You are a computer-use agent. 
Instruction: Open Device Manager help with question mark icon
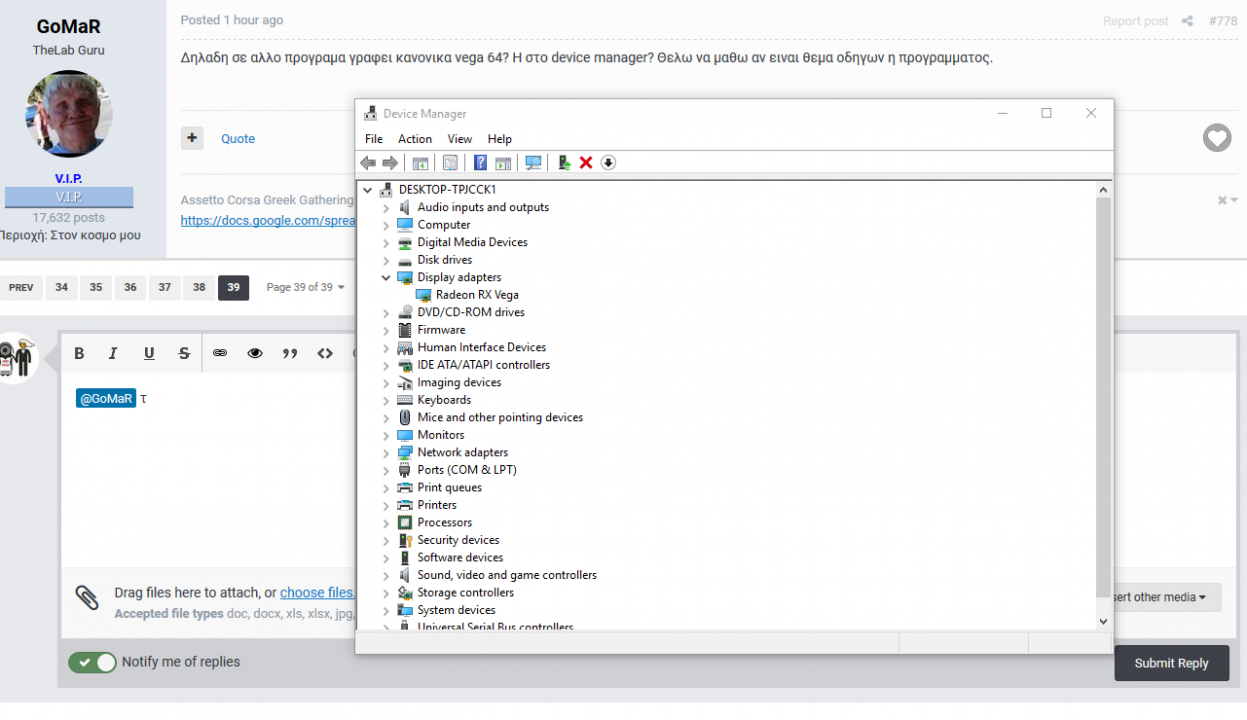pyautogui.click(x=480, y=163)
